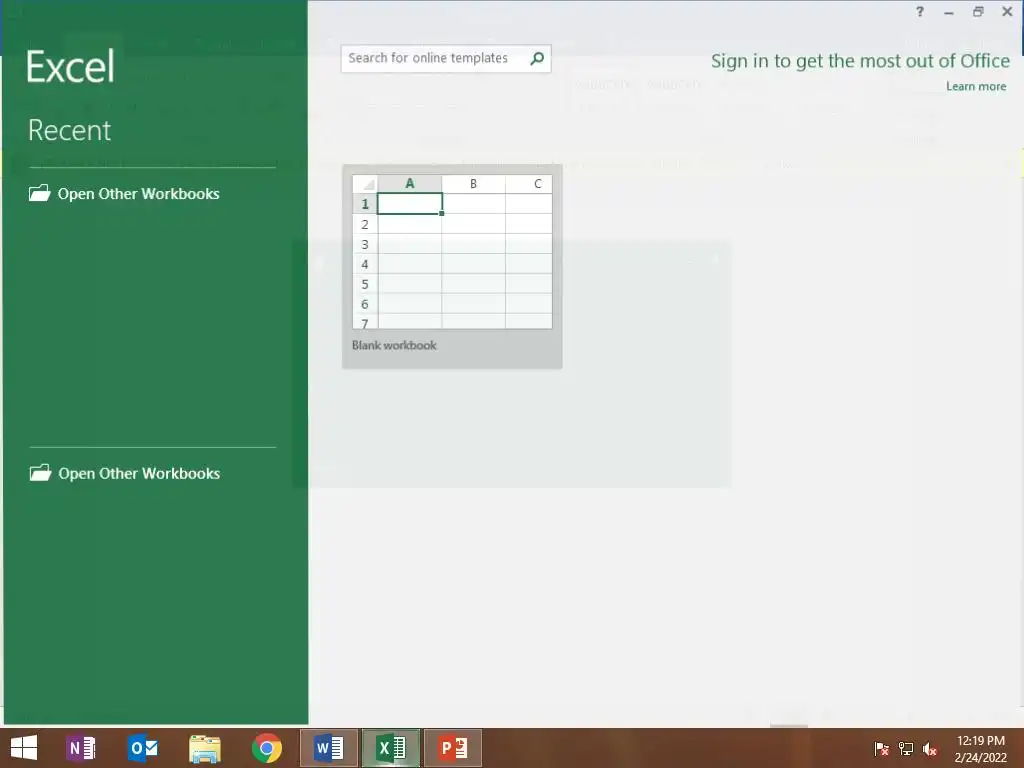Open Excel help question mark icon
This screenshot has width=1024, height=768.
pos(920,11)
